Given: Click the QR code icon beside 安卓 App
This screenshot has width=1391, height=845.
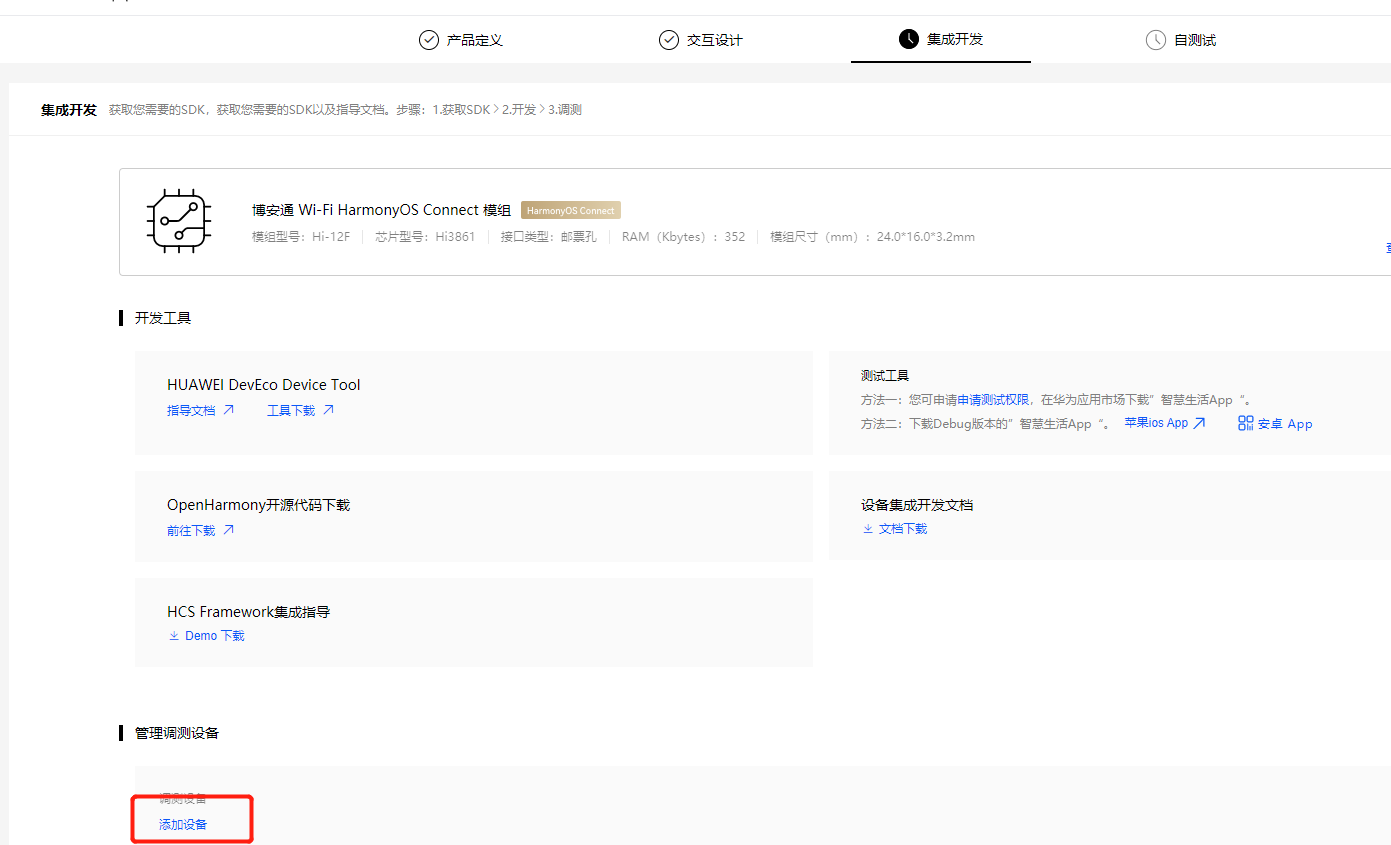Looking at the screenshot, I should click(x=1245, y=423).
